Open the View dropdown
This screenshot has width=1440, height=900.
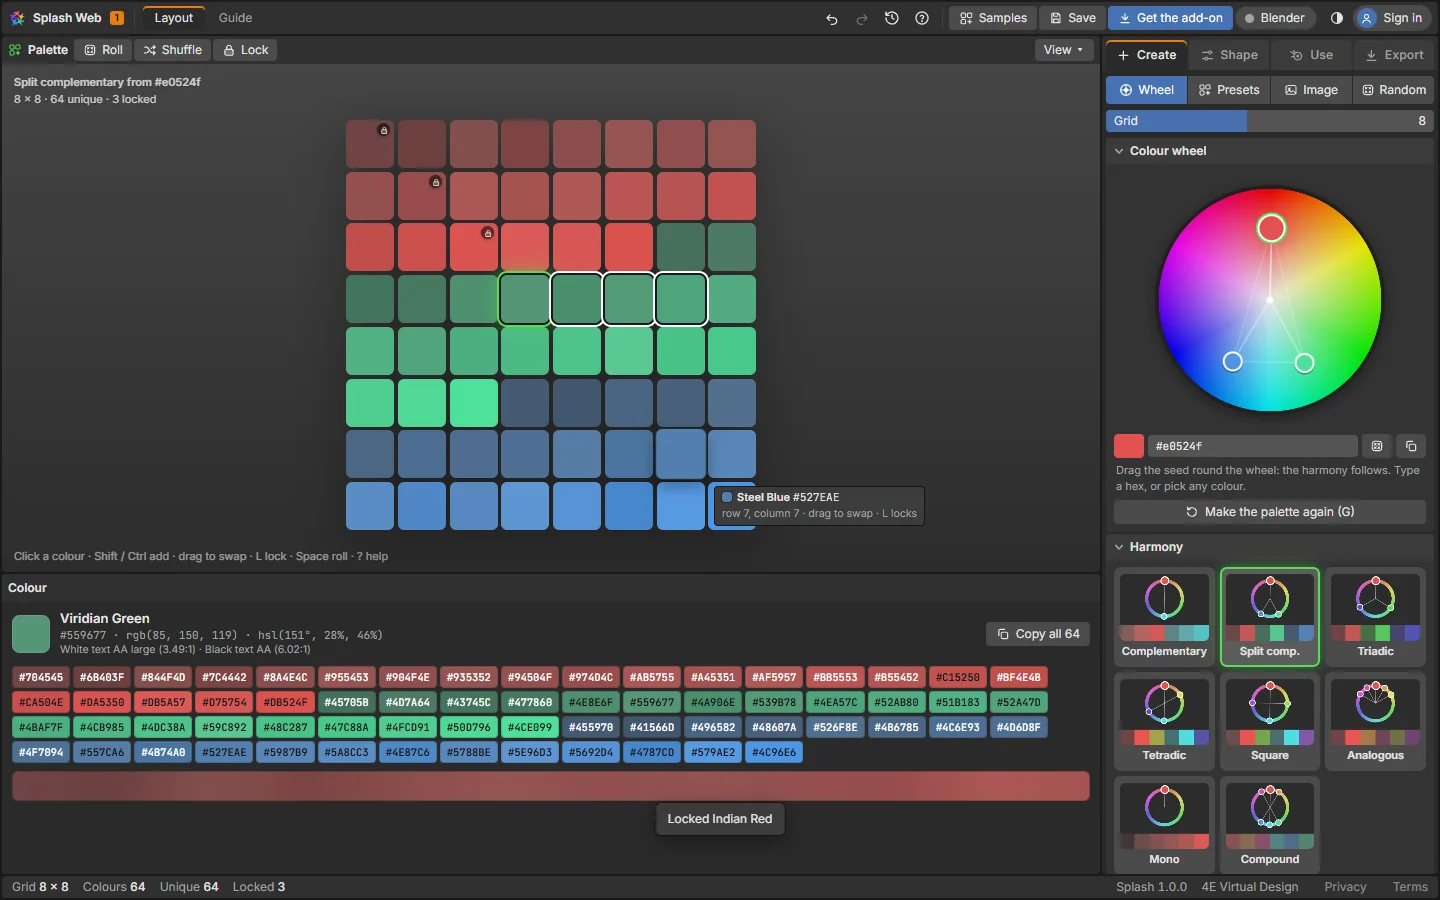coord(1063,50)
